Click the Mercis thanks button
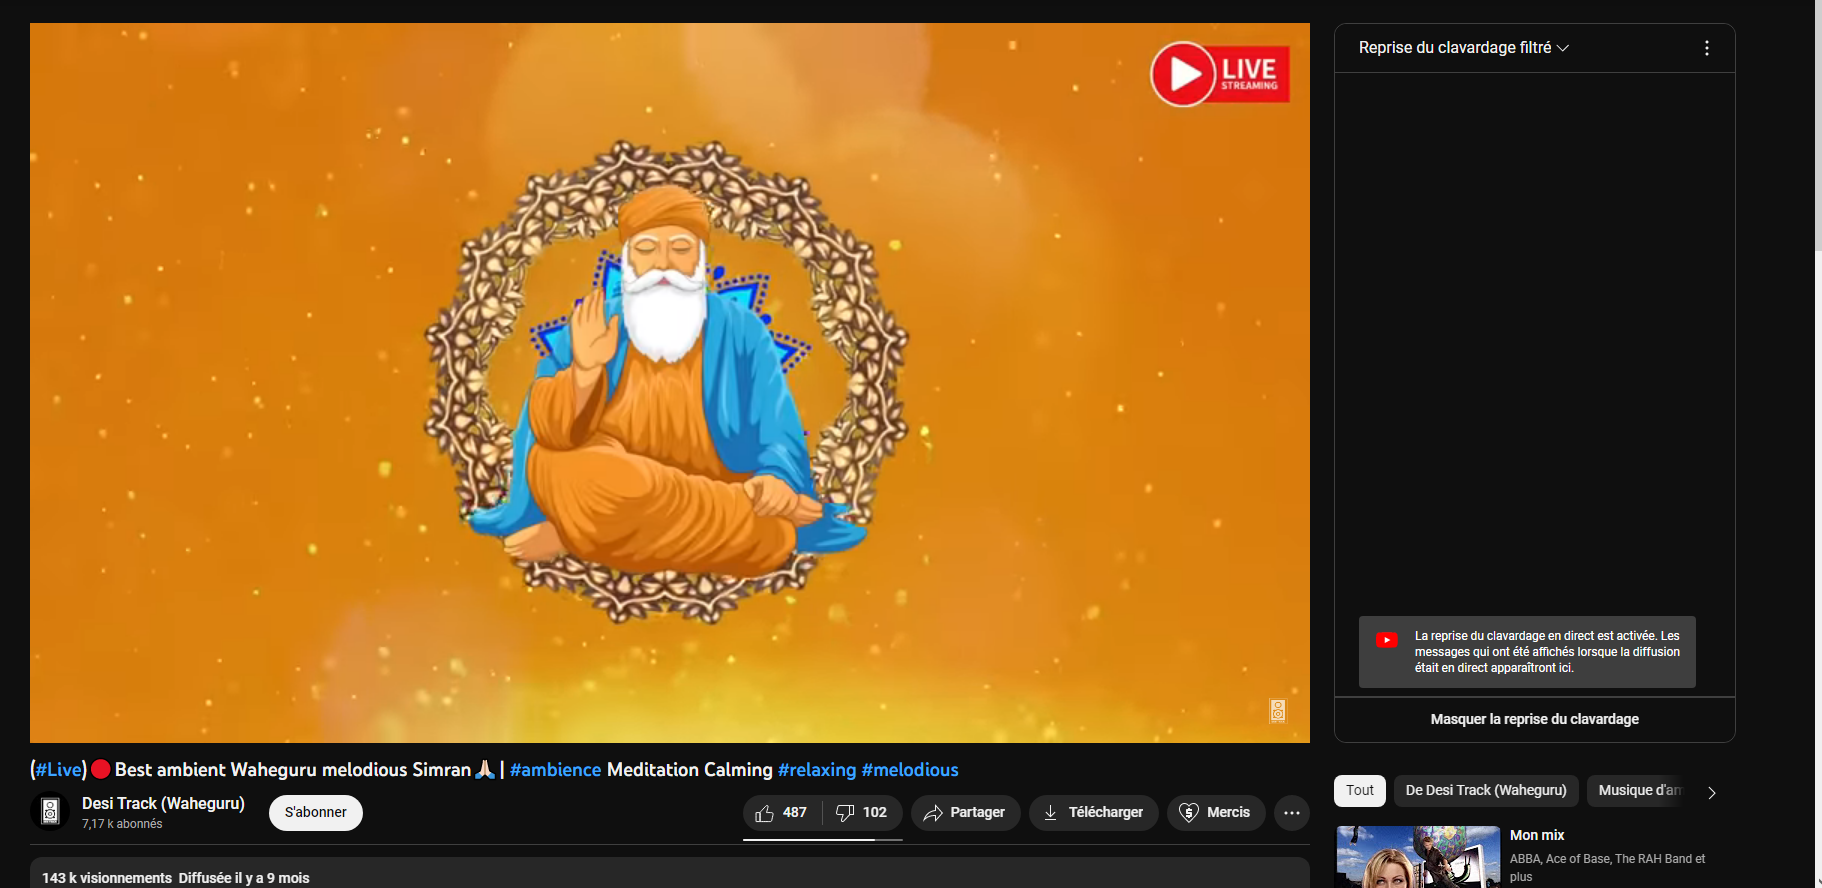Screen dimensions: 1822x888 pyautogui.click(x=1215, y=813)
